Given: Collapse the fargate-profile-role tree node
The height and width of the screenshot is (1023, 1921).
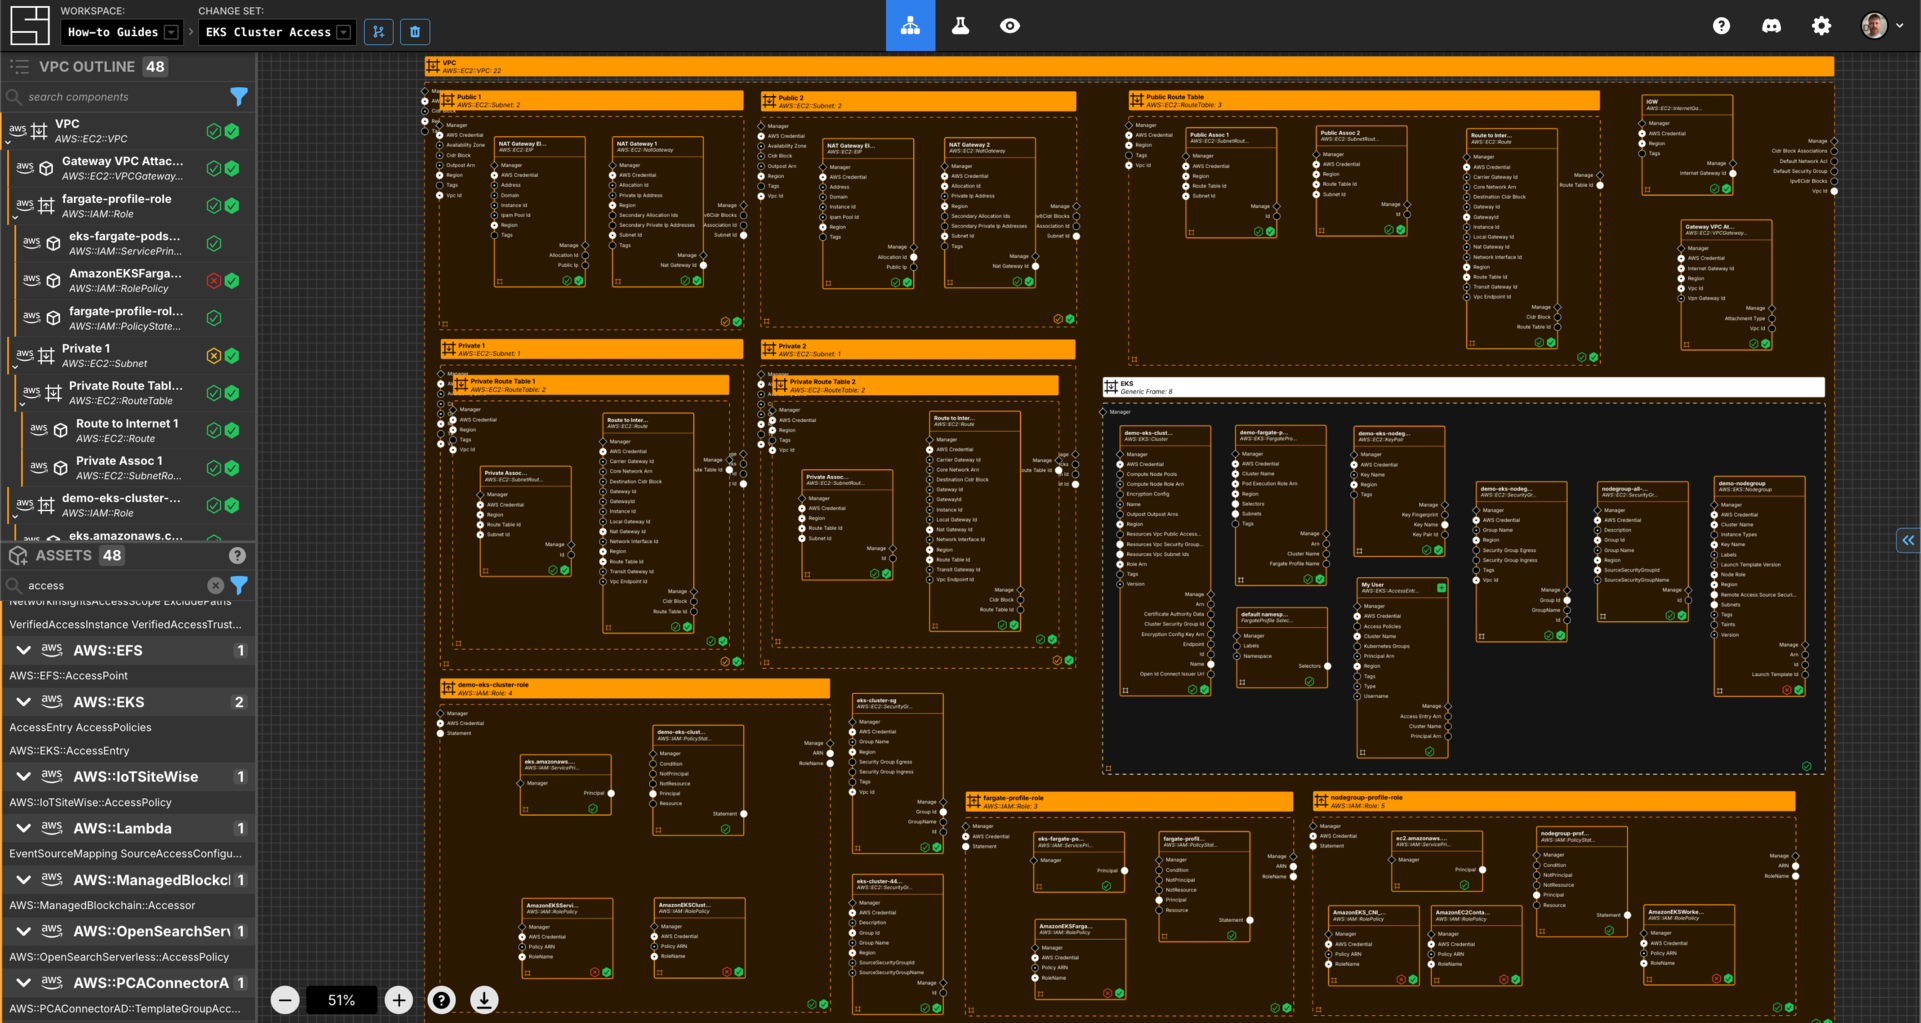Looking at the screenshot, I should pos(15,217).
